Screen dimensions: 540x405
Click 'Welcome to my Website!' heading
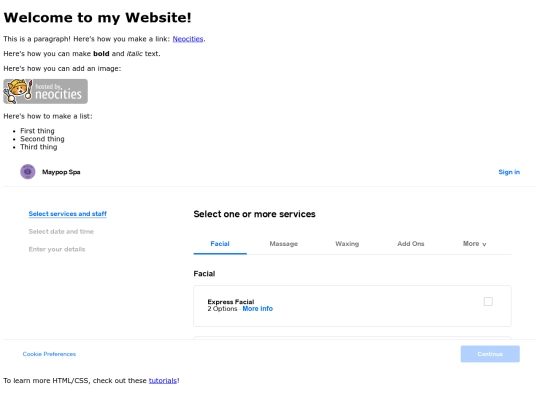(97, 18)
